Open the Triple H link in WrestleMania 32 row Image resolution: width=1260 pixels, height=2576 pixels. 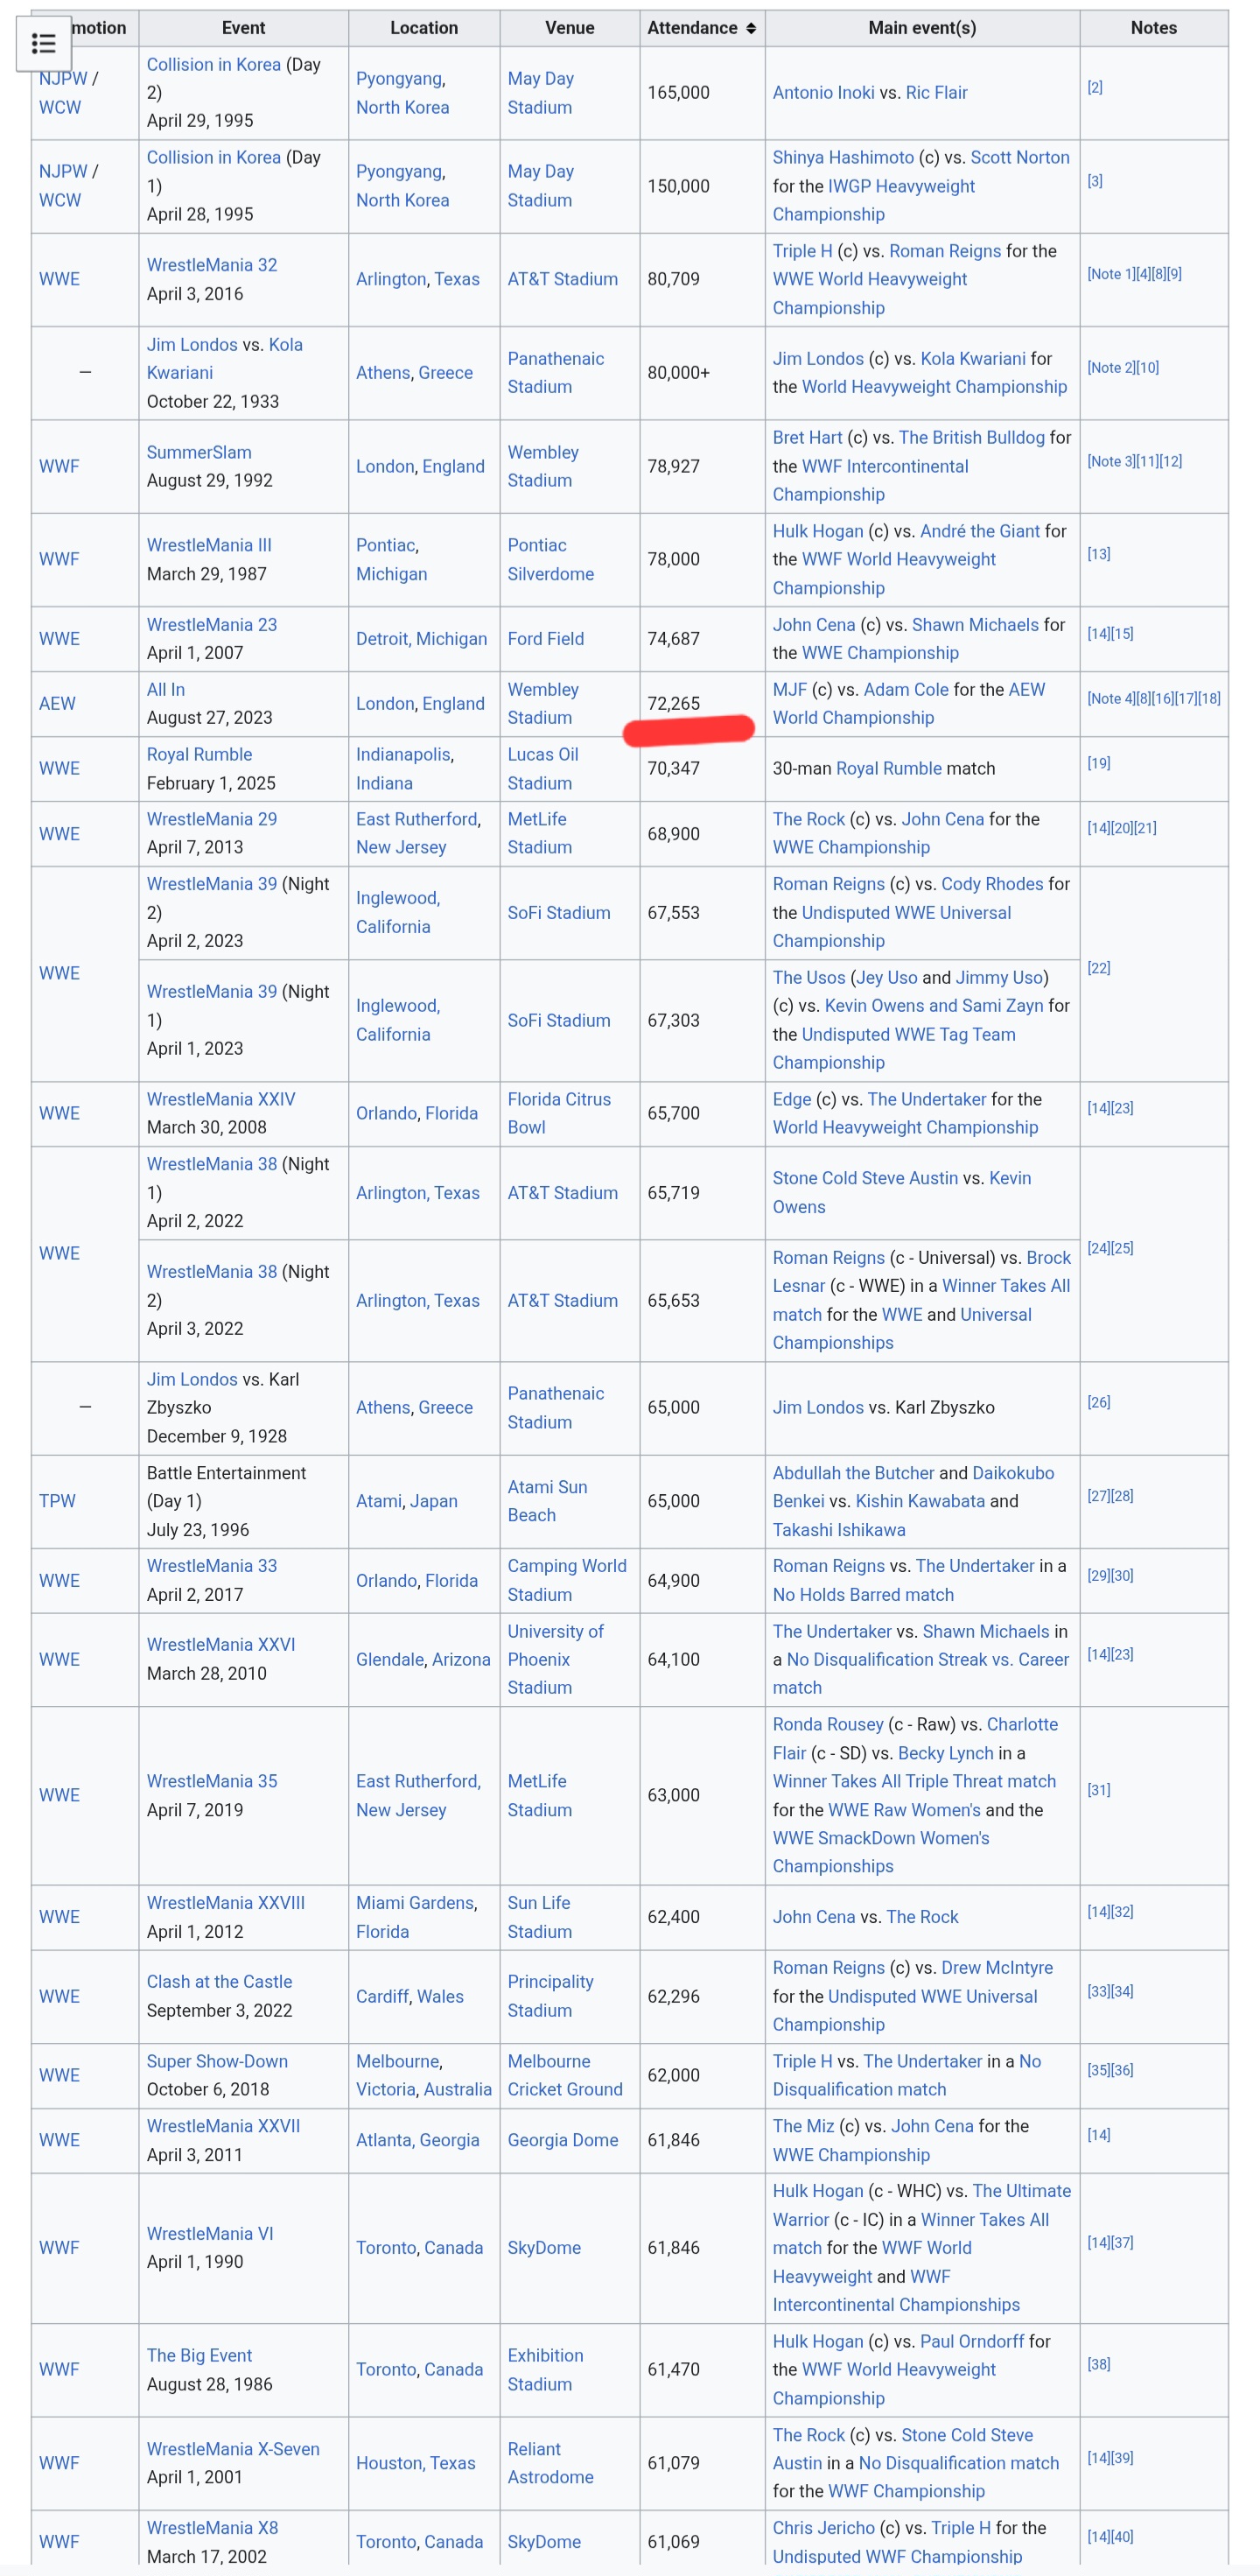coord(802,251)
